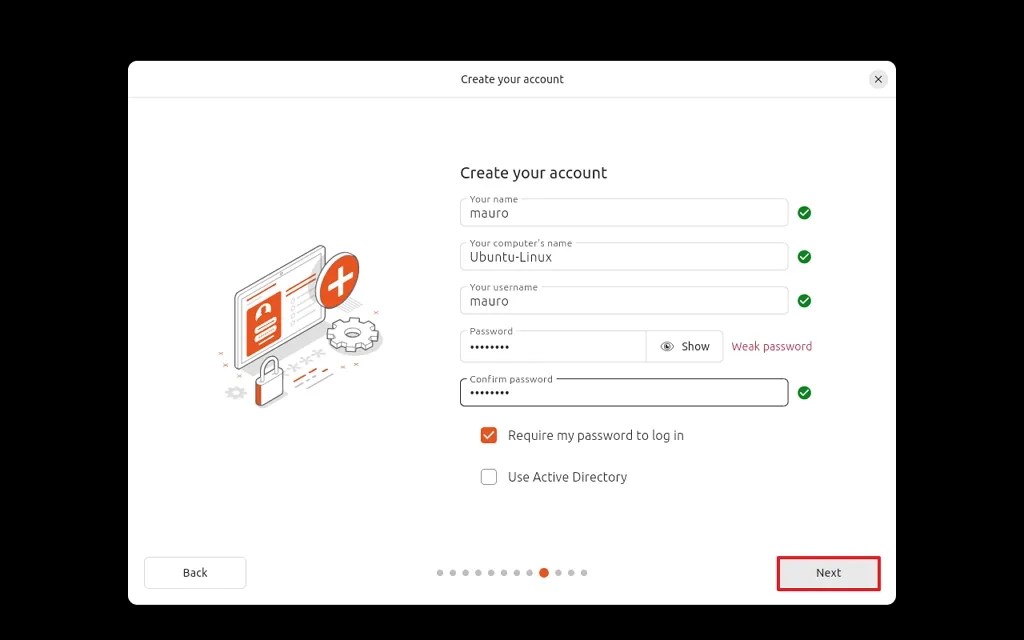Select the Confirm password field
Screen dimensions: 1024x640
(623, 392)
